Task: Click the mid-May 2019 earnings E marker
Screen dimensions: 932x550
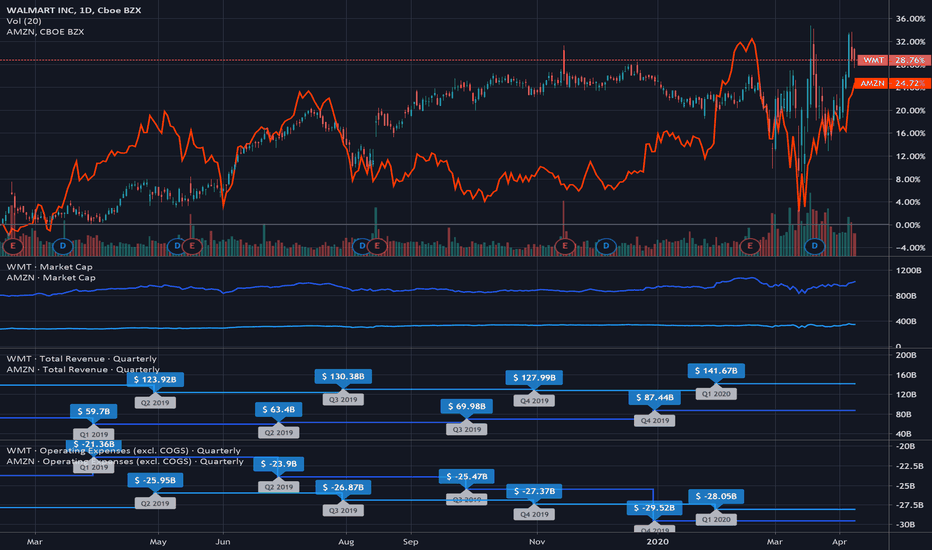Action: click(192, 246)
